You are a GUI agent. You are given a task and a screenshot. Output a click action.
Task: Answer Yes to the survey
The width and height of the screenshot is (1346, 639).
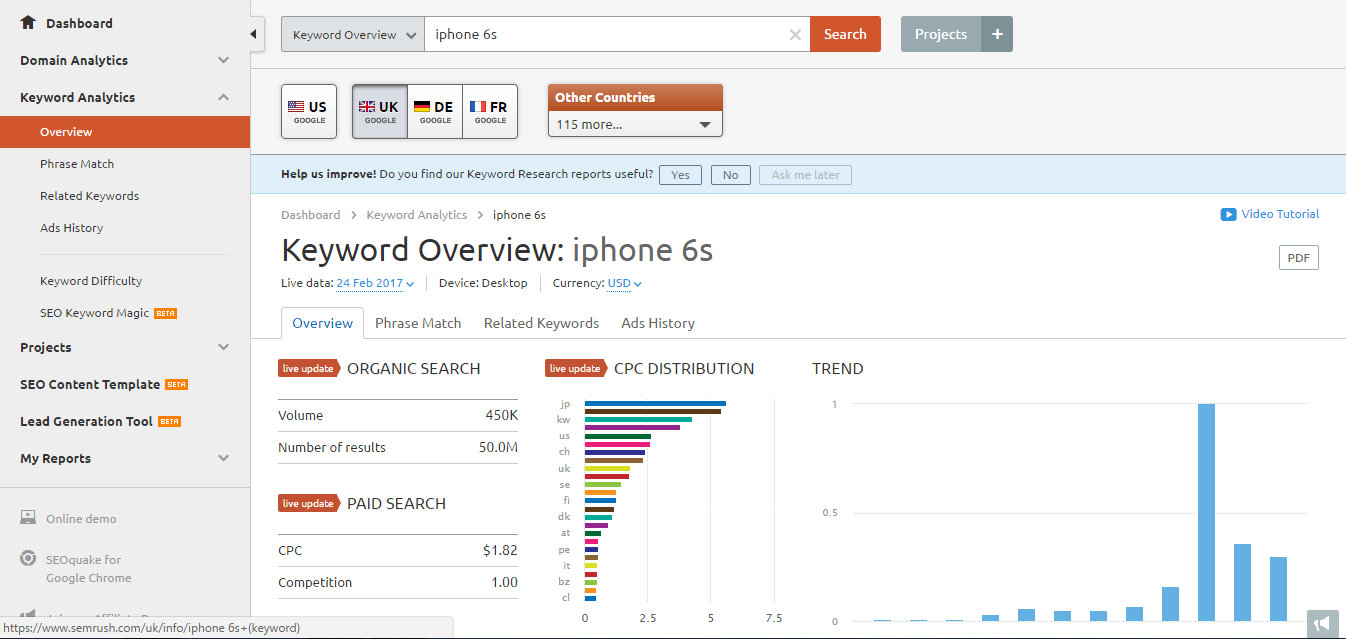coord(680,175)
